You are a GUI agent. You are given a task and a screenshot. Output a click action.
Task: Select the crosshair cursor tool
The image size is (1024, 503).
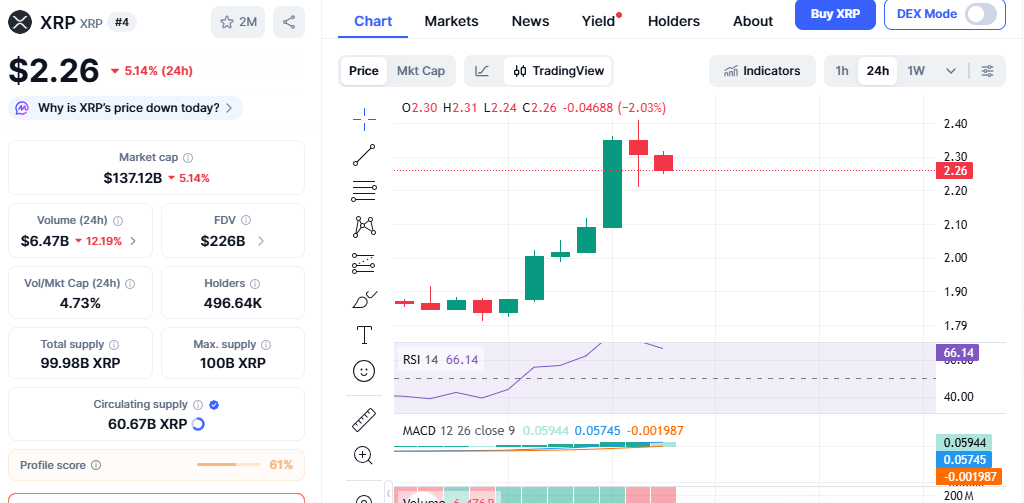coord(364,119)
